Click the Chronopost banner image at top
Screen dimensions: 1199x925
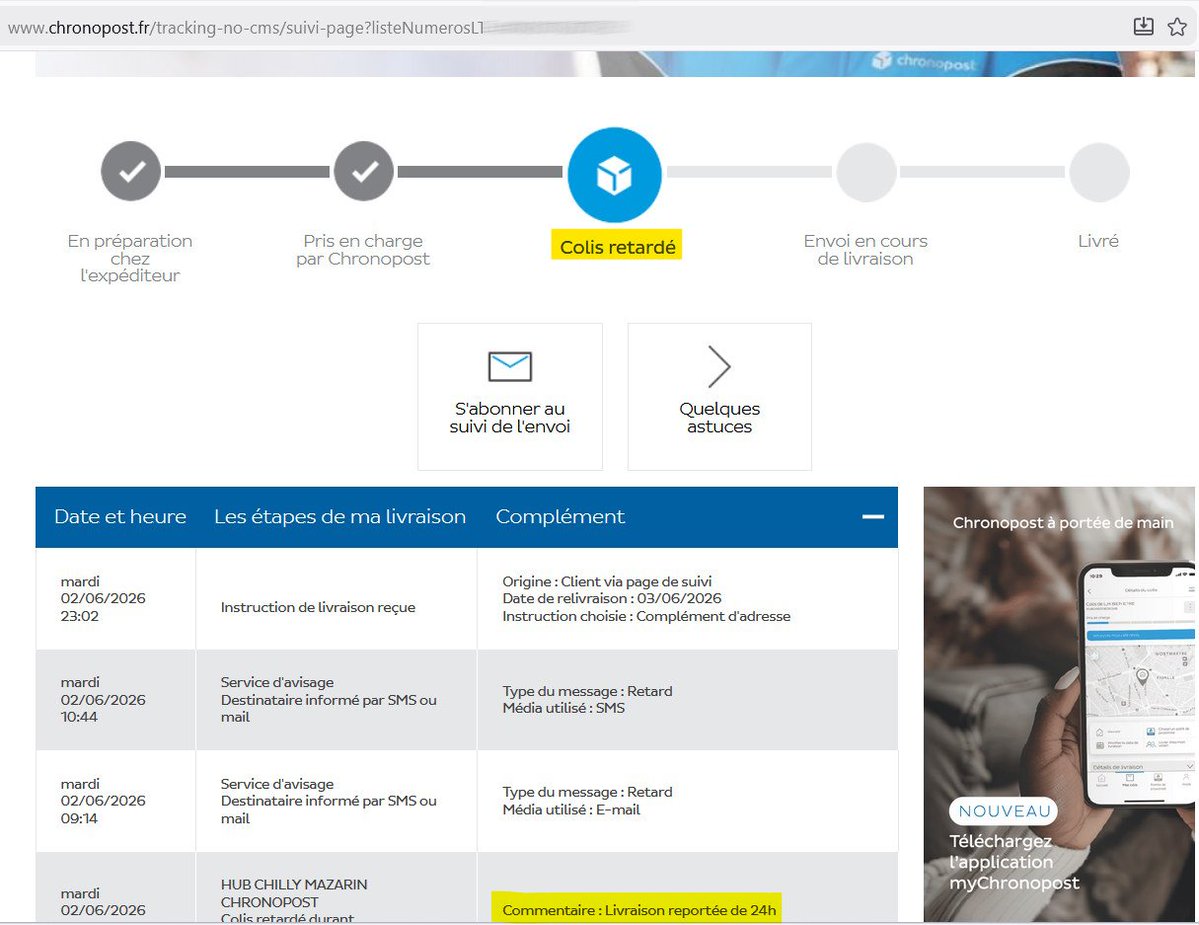(x=615, y=64)
